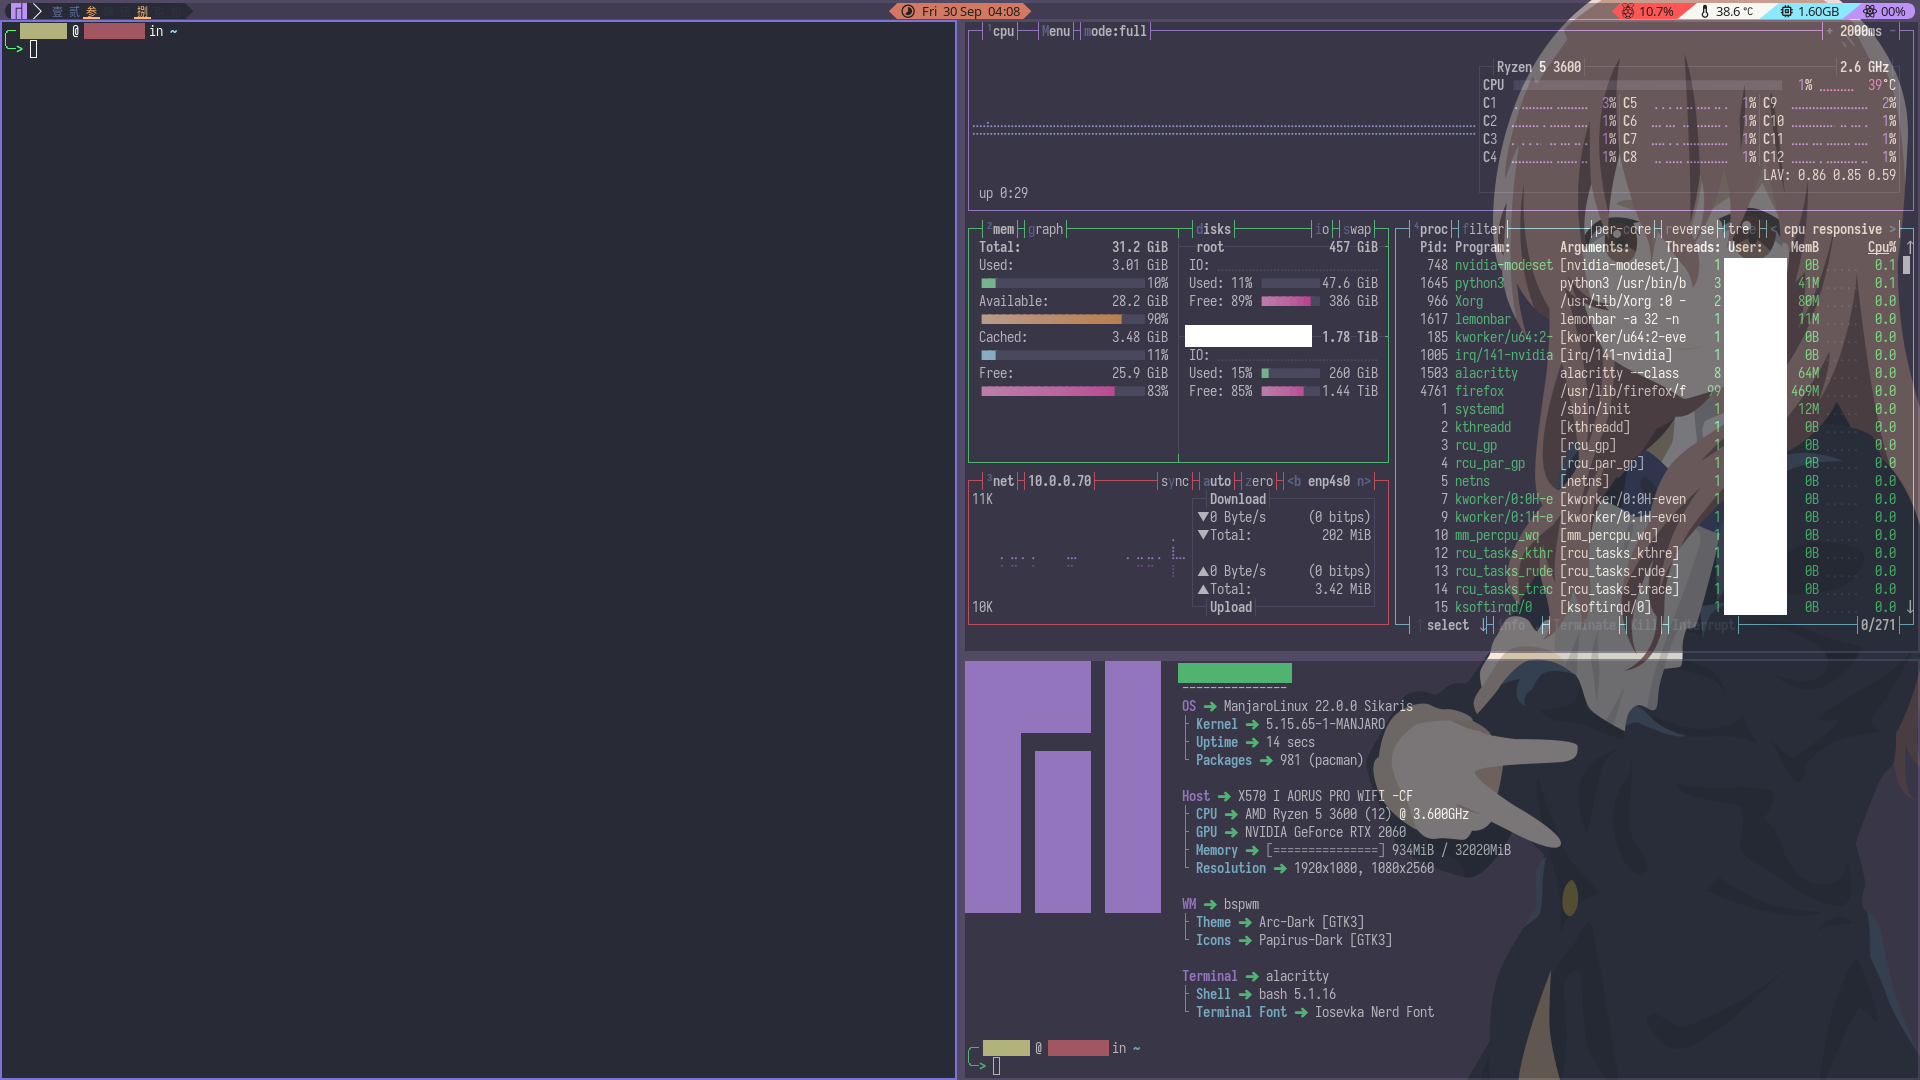The image size is (1920, 1080).
Task: Click the CPU usage icon showing 10.7%
Action: tap(1628, 12)
